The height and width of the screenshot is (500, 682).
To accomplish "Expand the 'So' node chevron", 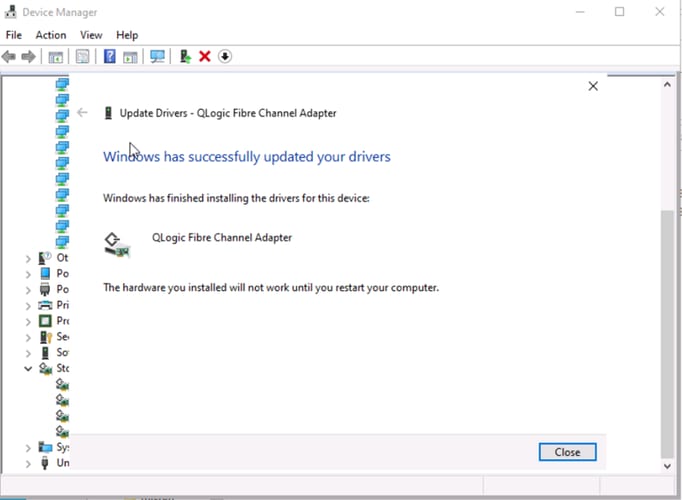I will tap(28, 353).
